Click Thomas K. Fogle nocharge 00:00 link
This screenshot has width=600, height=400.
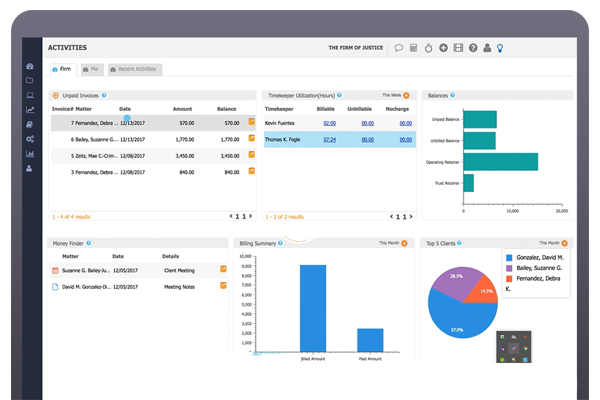point(406,140)
